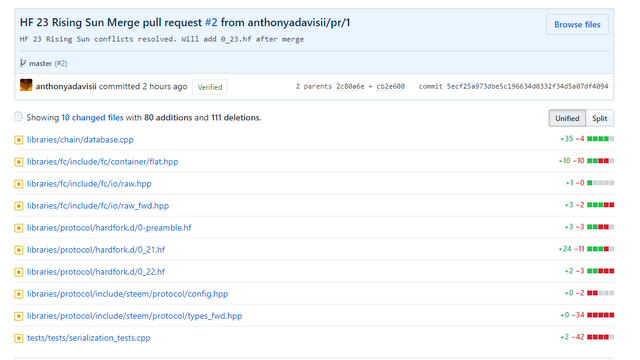Screen dimensions: 640x360
Task: Click the master branch label
Action: (40, 63)
